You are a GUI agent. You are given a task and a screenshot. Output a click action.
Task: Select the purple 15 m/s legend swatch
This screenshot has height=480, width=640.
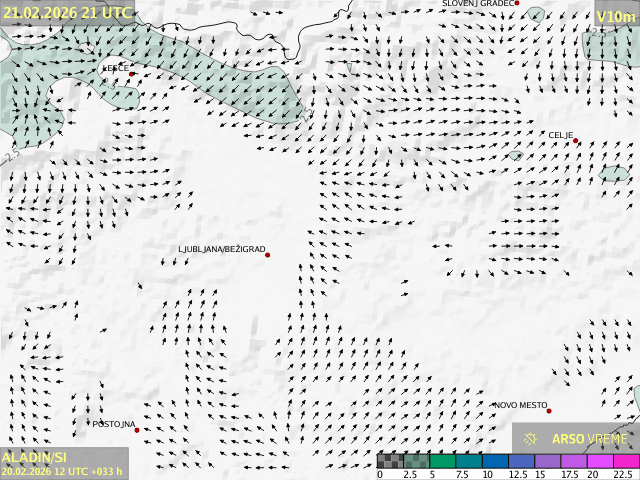point(547,461)
